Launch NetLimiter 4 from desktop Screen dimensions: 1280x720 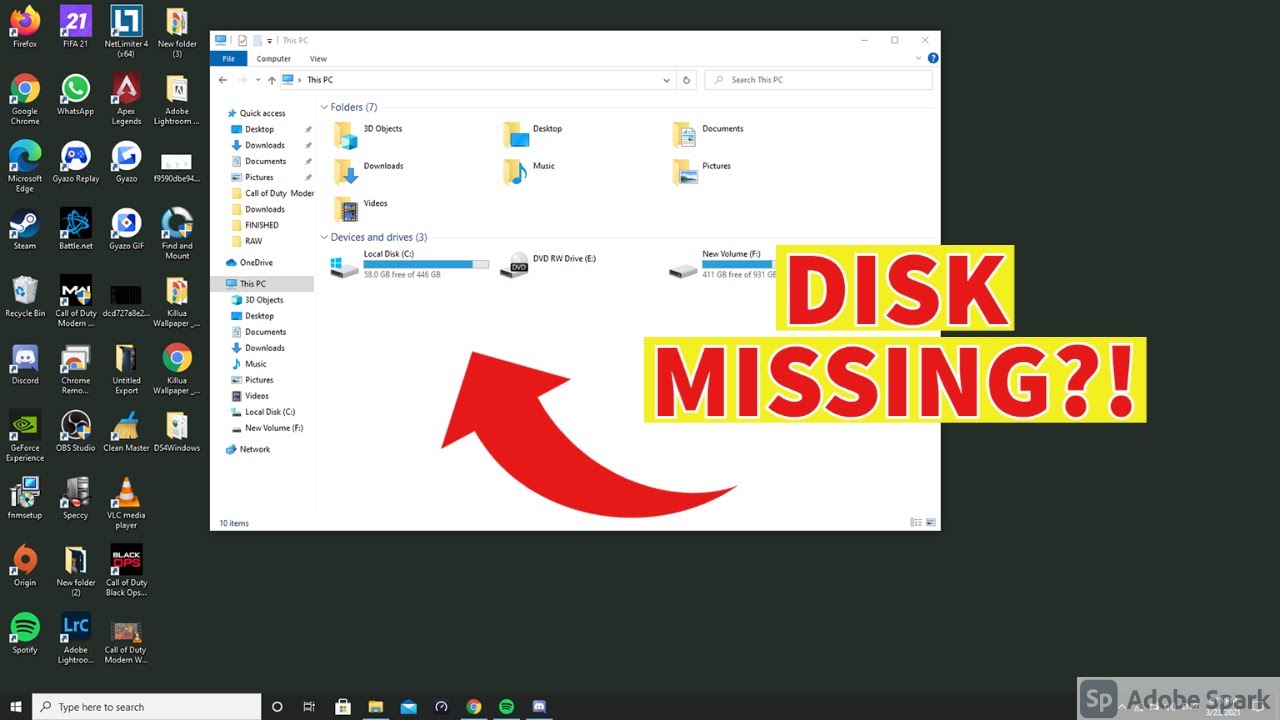(x=126, y=31)
